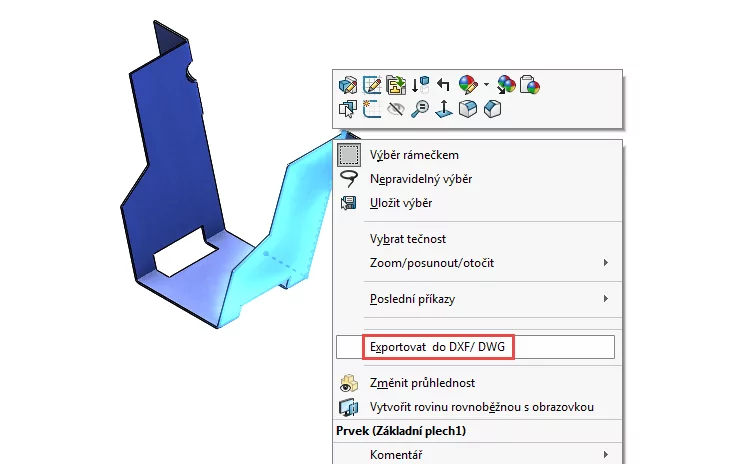Click the lasso icon beside Nepravidelný výběr
750x464 pixels.
(349, 178)
